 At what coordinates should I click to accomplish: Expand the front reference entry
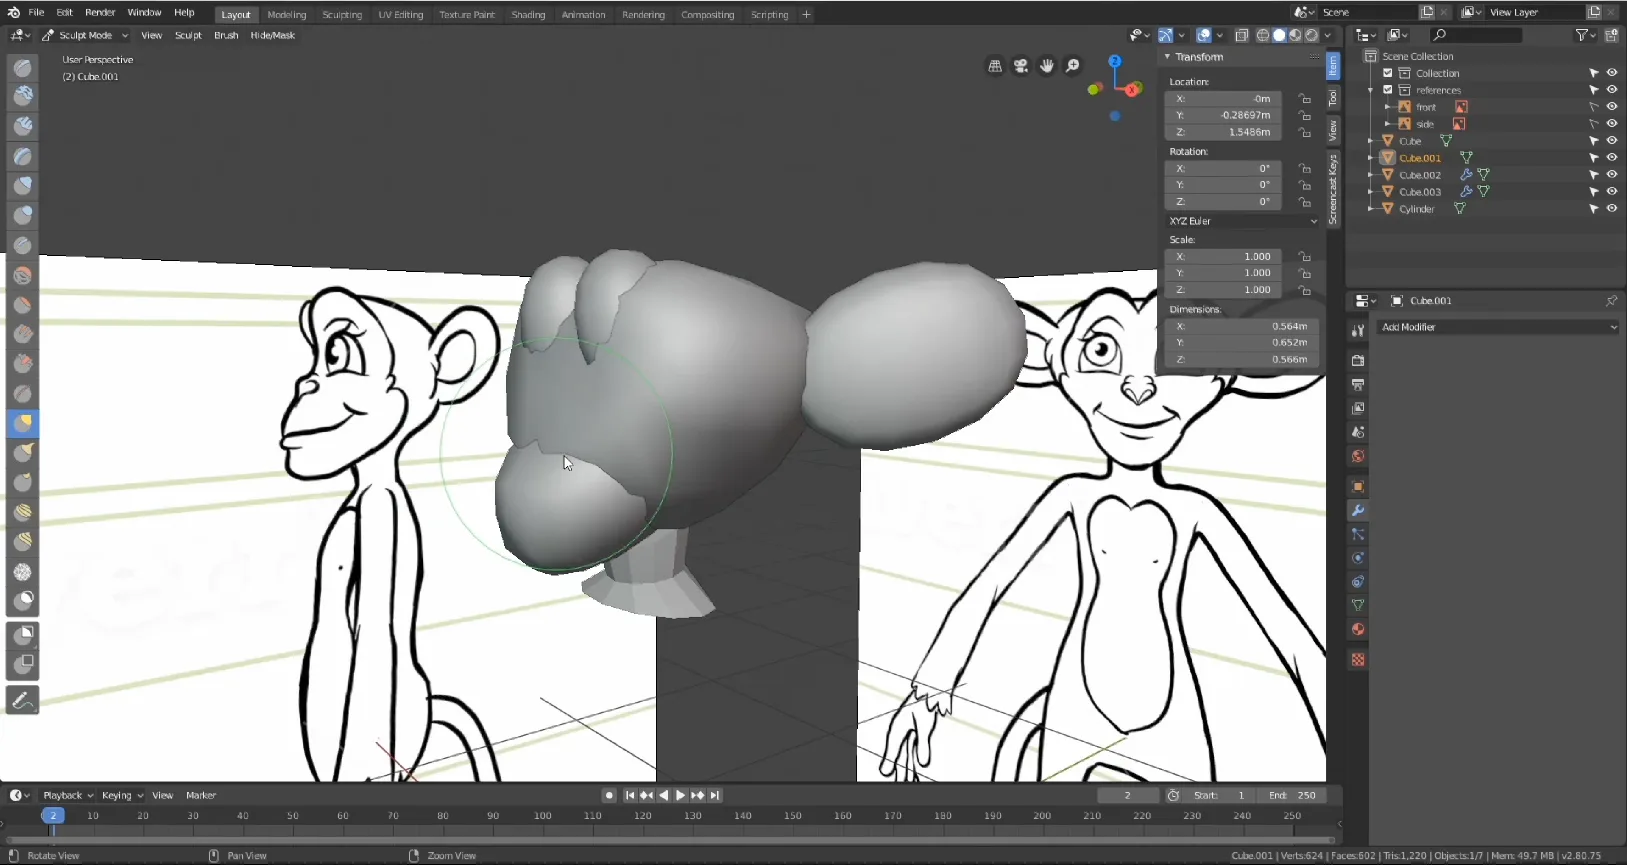[1388, 107]
